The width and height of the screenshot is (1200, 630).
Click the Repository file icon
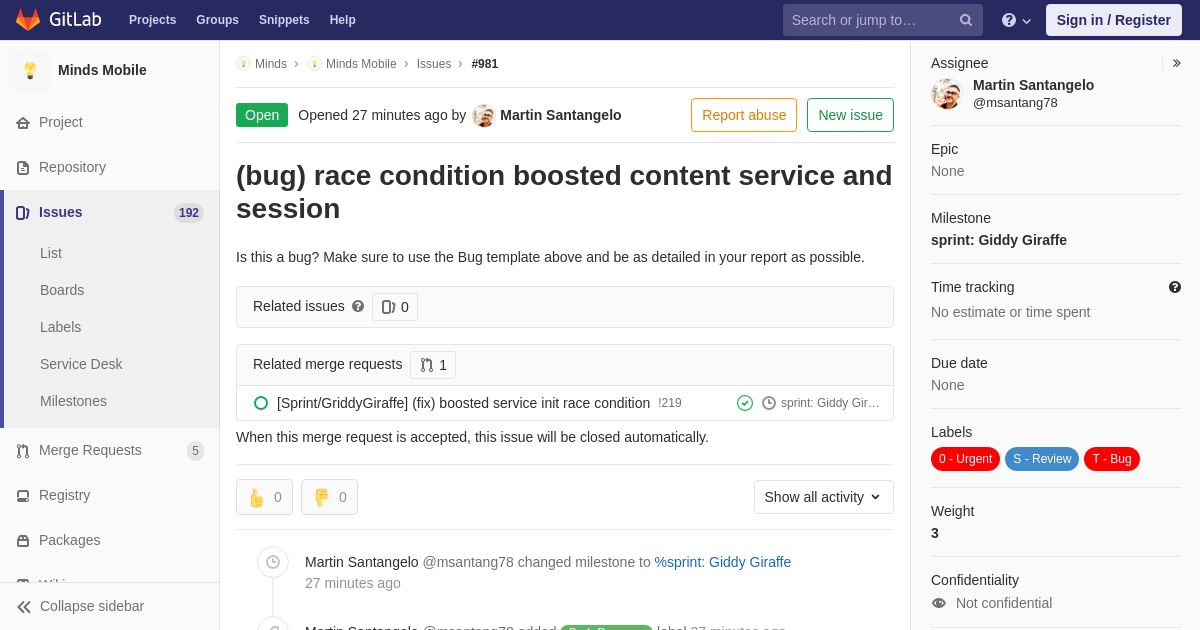click(23, 168)
